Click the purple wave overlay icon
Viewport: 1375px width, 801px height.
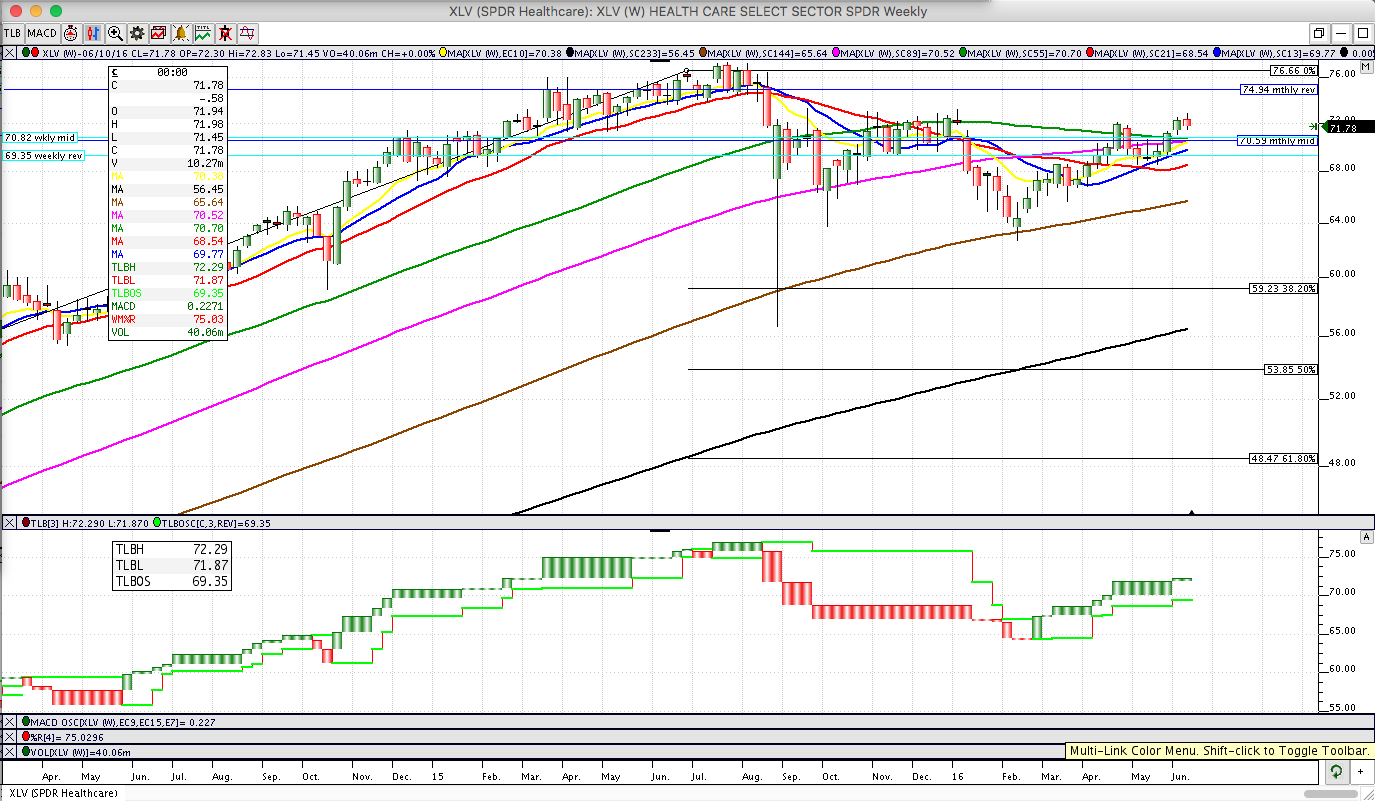click(247, 33)
